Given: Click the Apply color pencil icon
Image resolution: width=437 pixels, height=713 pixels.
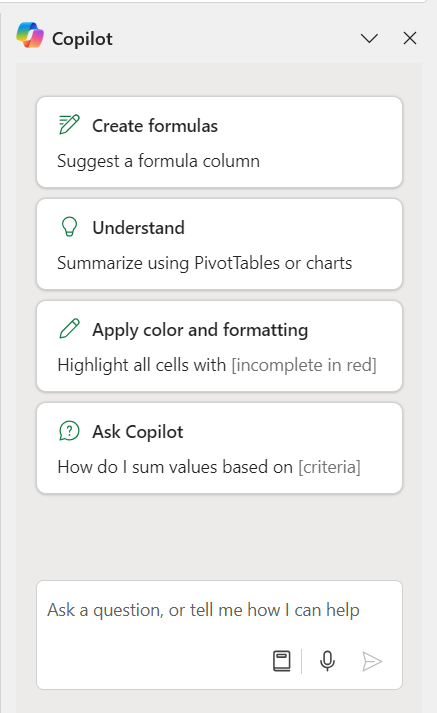Looking at the screenshot, I should coord(69,329).
